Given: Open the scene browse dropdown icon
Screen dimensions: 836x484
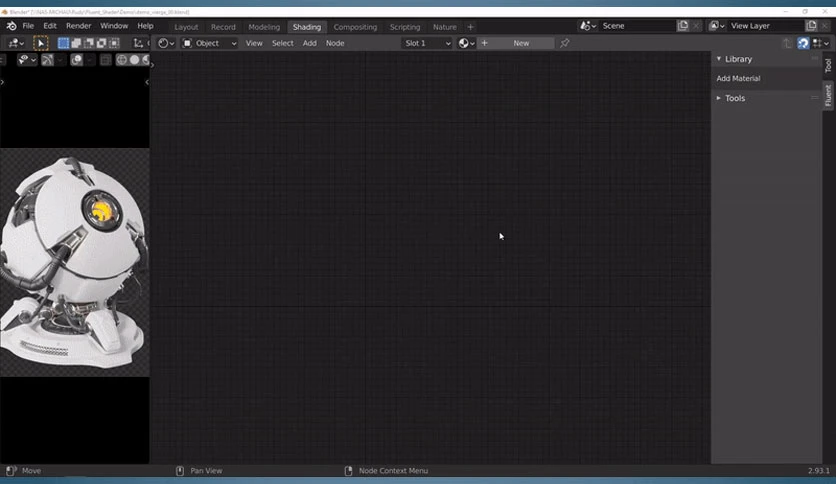Looking at the screenshot, I should pos(588,26).
